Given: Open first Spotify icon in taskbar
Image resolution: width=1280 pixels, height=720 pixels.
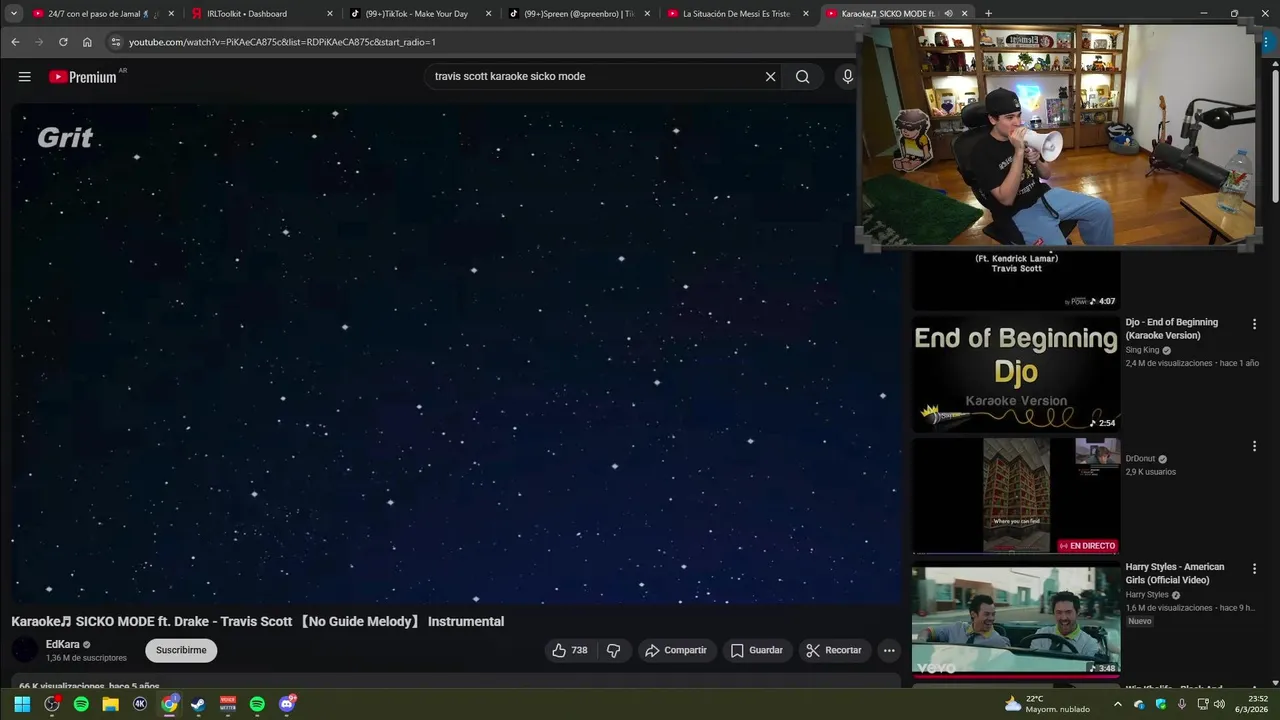Looking at the screenshot, I should tap(81, 704).
